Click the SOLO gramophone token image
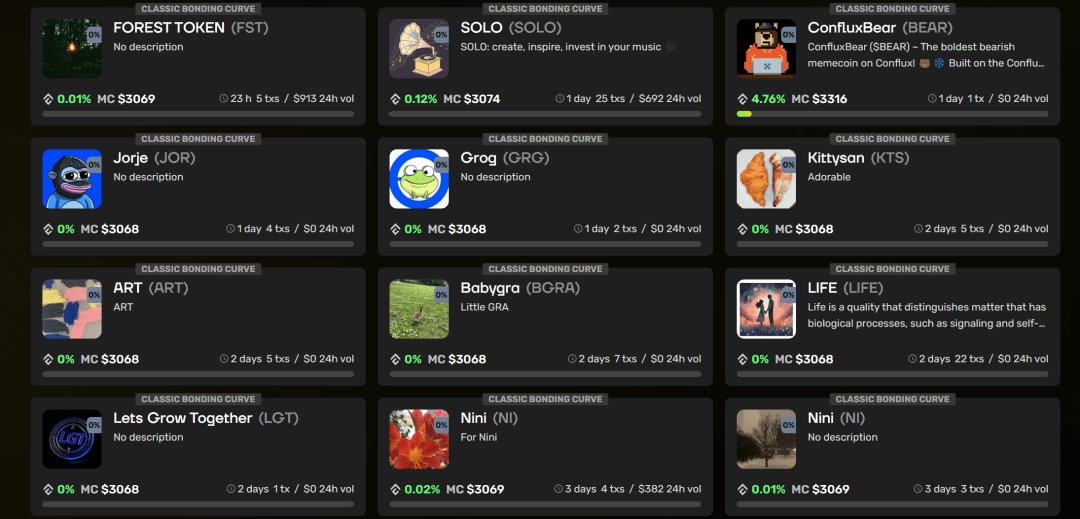The image size is (1080, 519). pos(419,48)
